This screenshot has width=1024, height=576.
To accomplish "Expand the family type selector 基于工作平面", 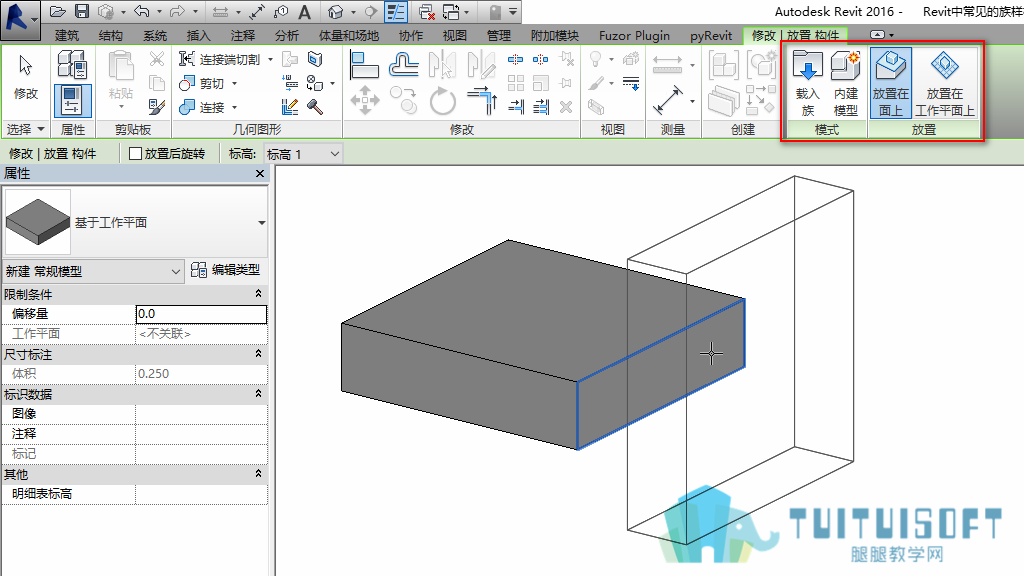I will coord(261,223).
